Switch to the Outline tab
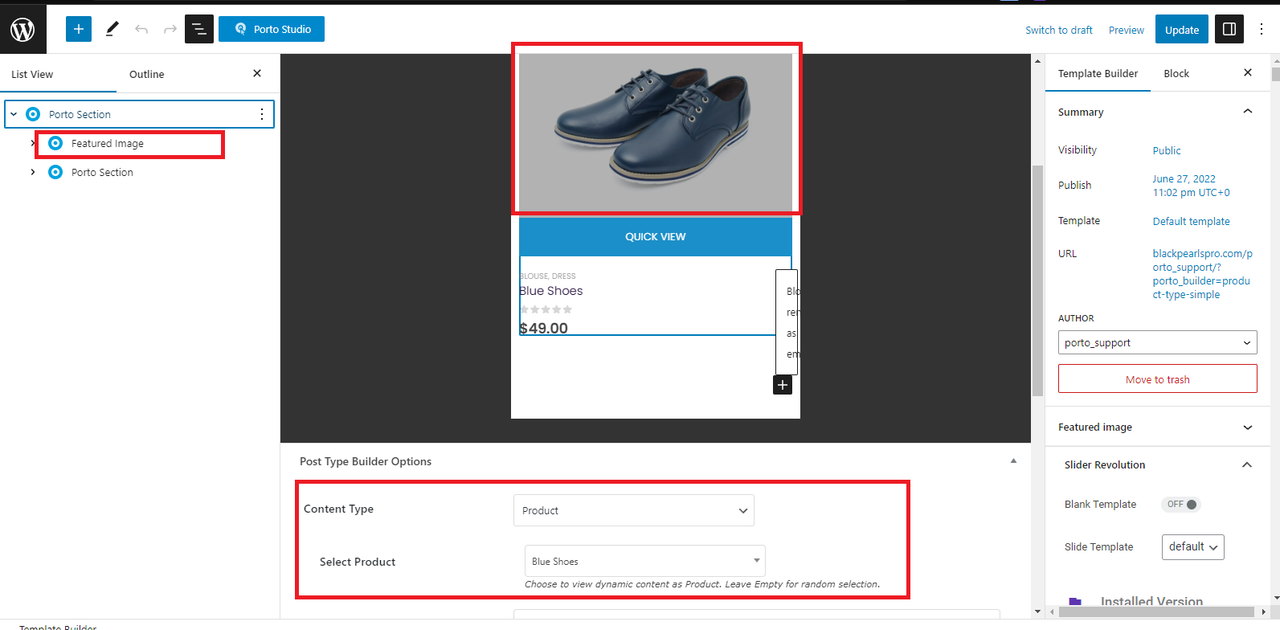The image size is (1280, 630). (x=147, y=74)
